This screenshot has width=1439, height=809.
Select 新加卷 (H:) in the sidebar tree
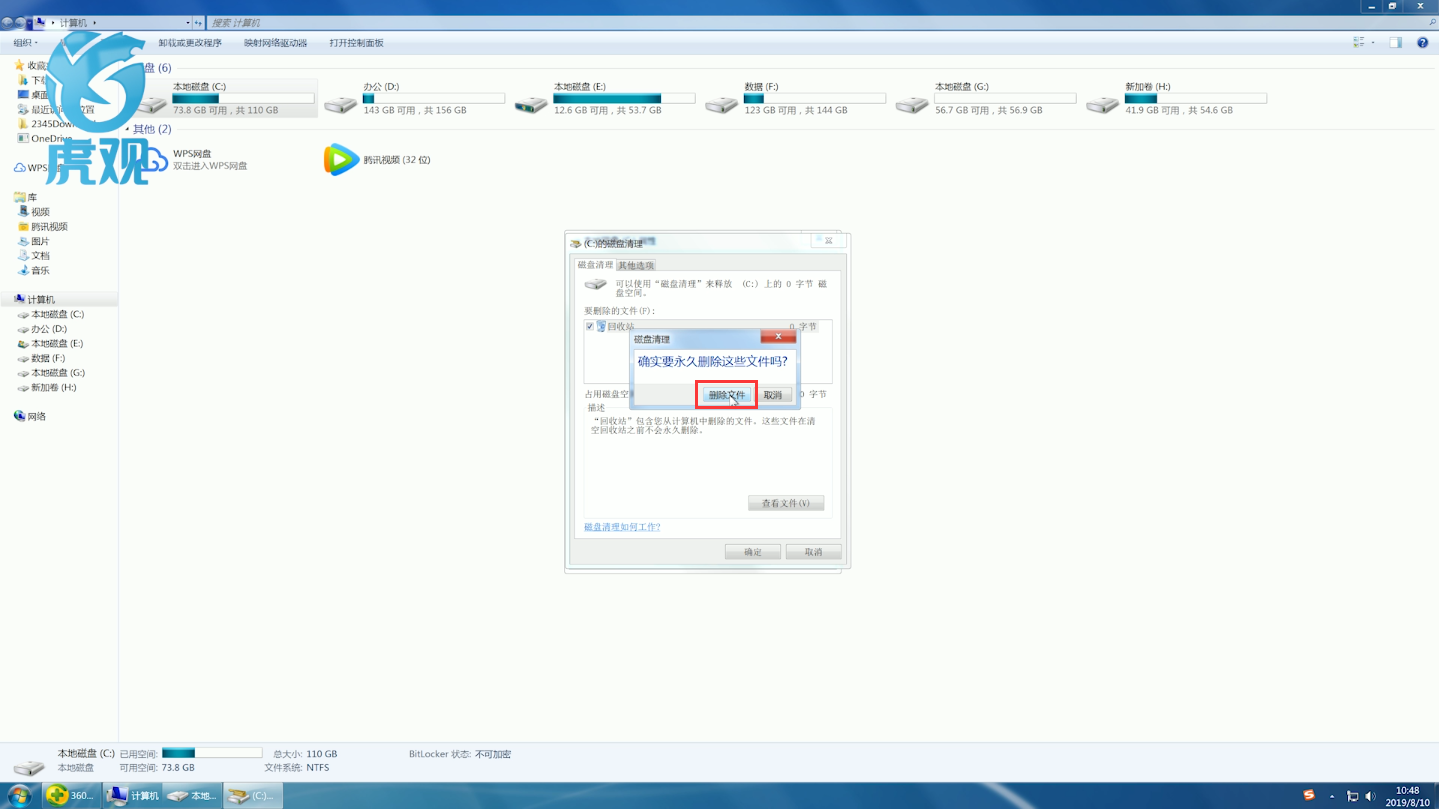[x=47, y=388]
